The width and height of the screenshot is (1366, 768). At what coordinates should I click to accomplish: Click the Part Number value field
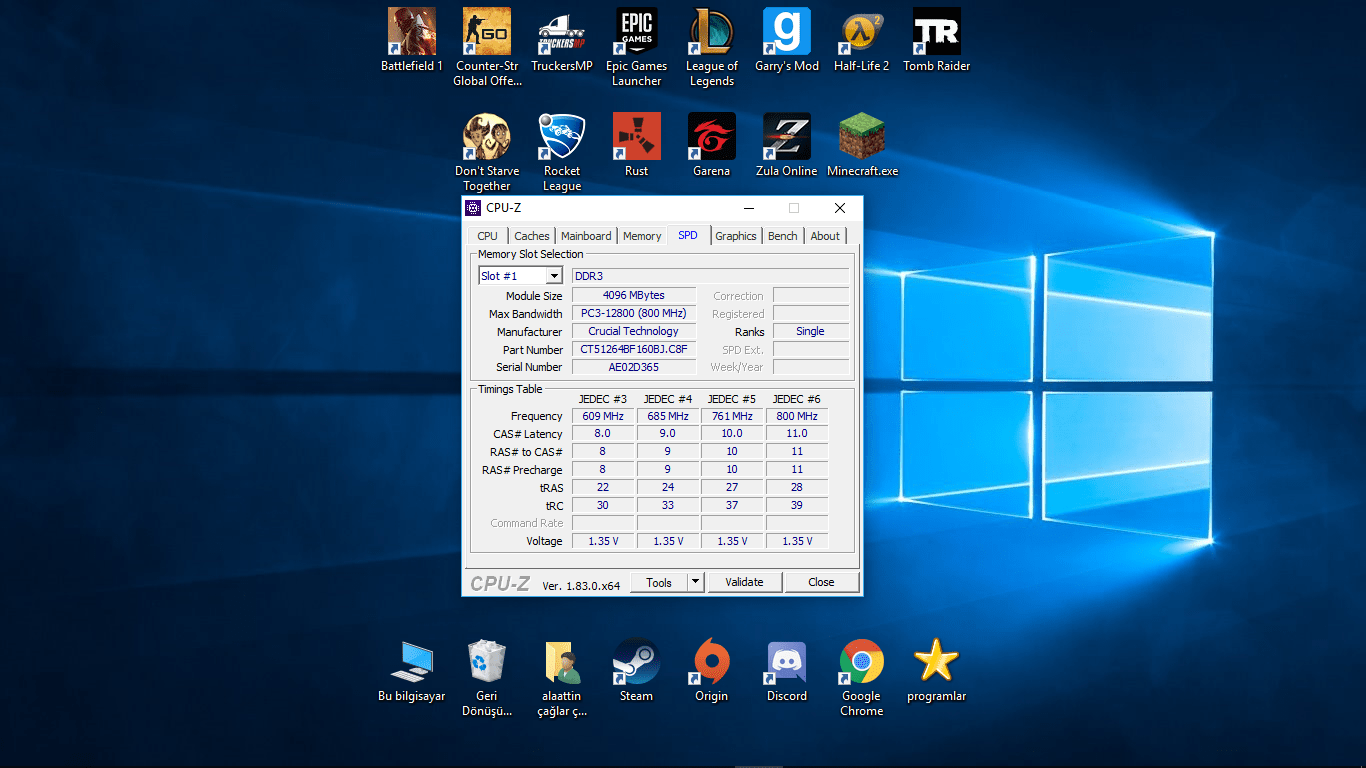pyautogui.click(x=634, y=350)
